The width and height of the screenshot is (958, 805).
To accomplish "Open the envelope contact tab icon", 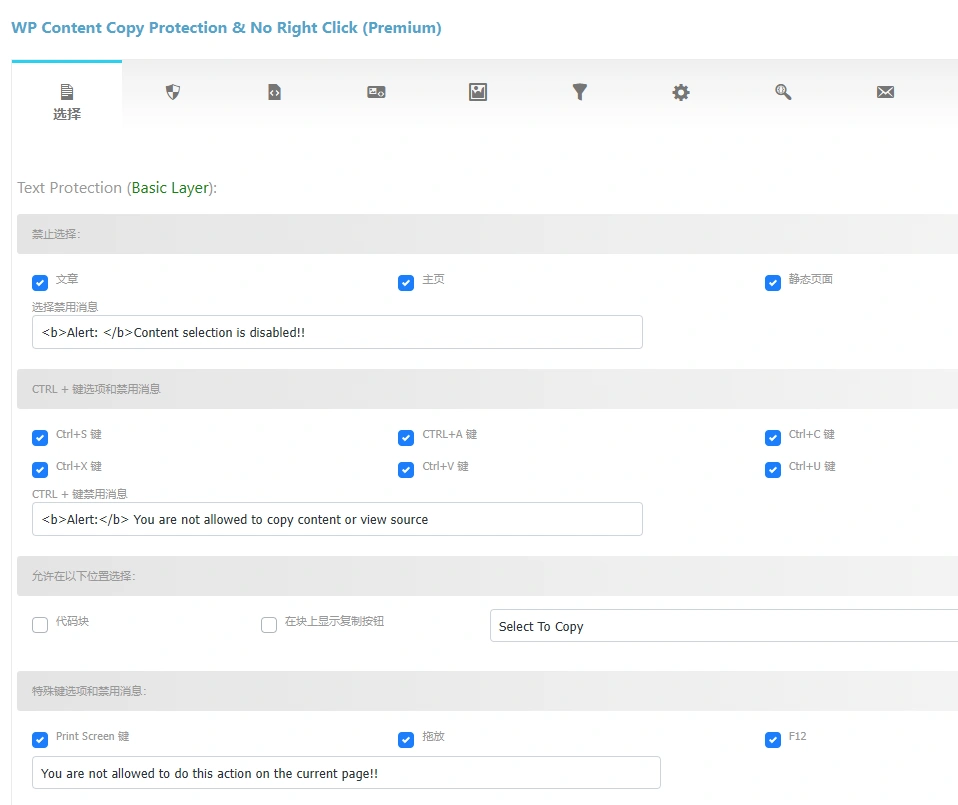I will [885, 91].
